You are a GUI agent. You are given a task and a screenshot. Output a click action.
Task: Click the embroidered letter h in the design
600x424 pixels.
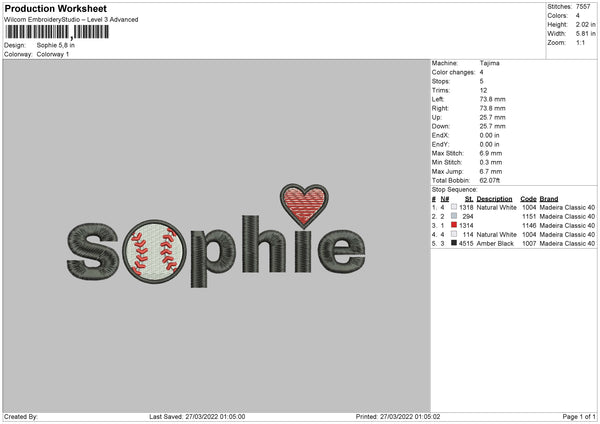coord(264,244)
